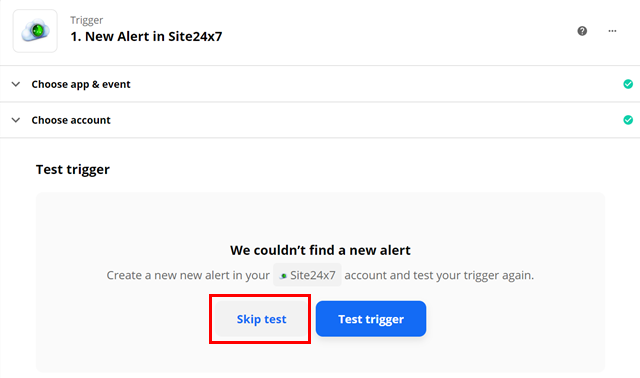Screen dimensions: 640x378
Task: Click green checkmark beside Choose app & event
Action: (628, 84)
